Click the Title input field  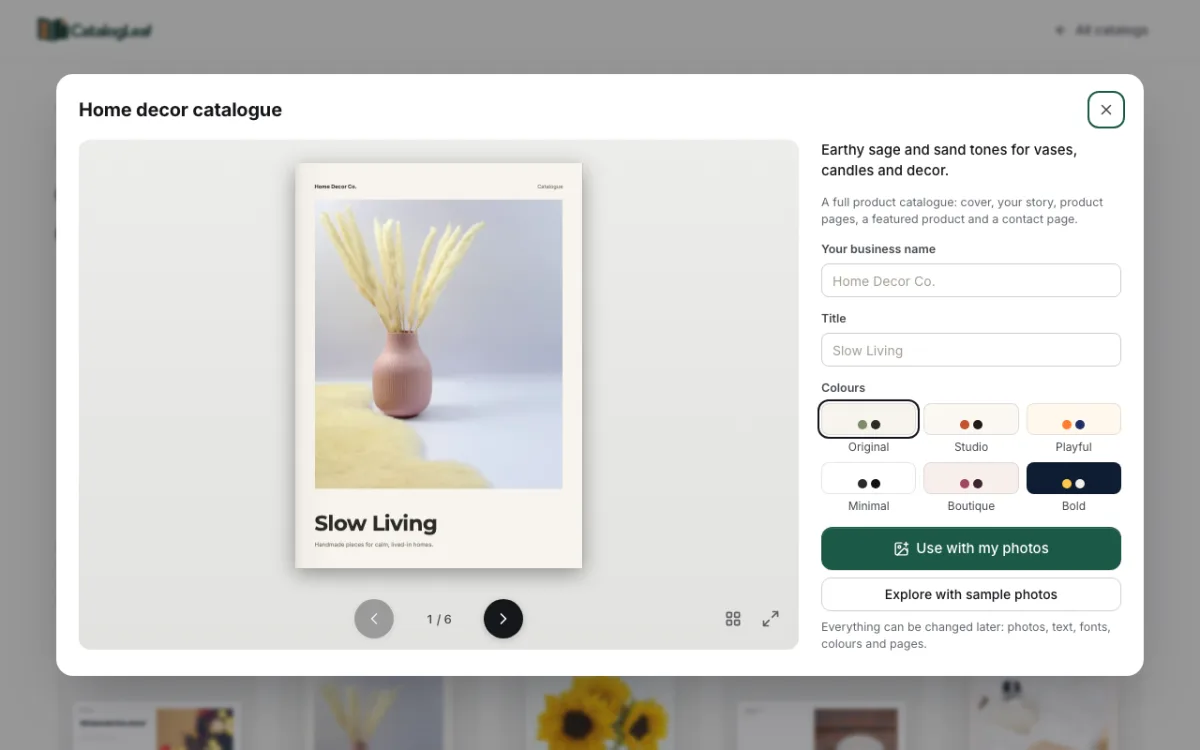[971, 350]
